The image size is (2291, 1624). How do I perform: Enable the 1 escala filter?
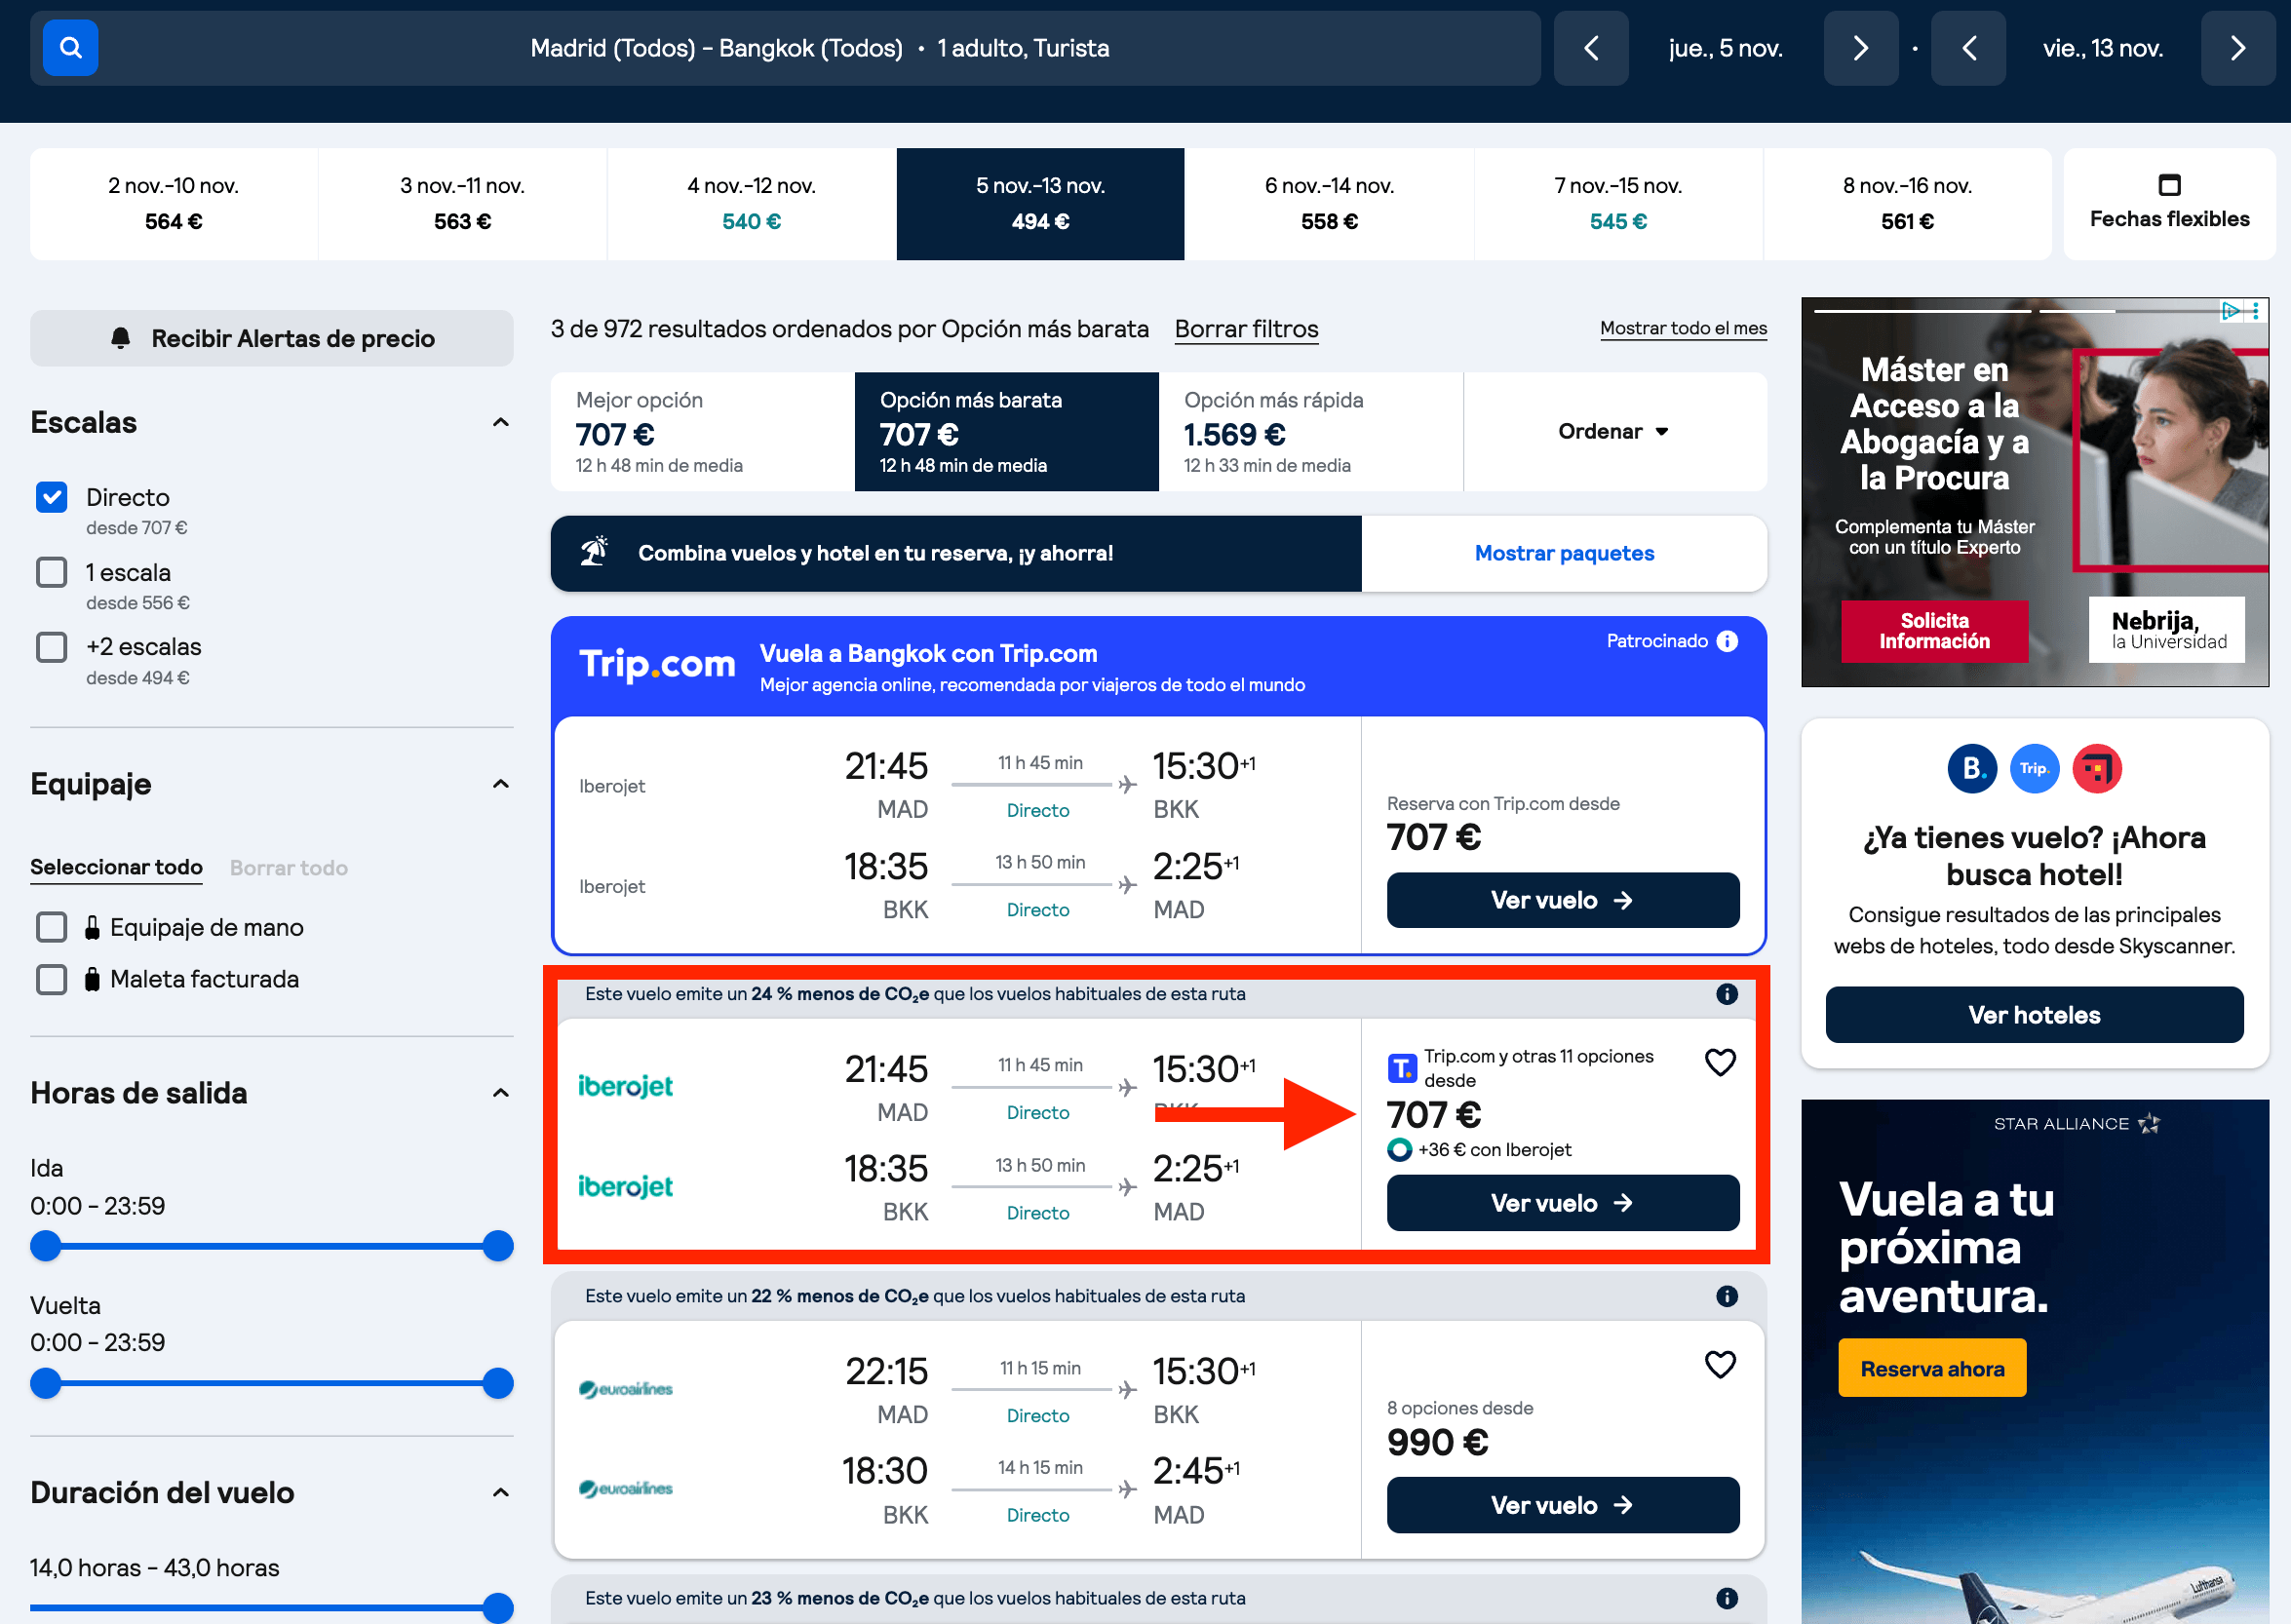[52, 572]
